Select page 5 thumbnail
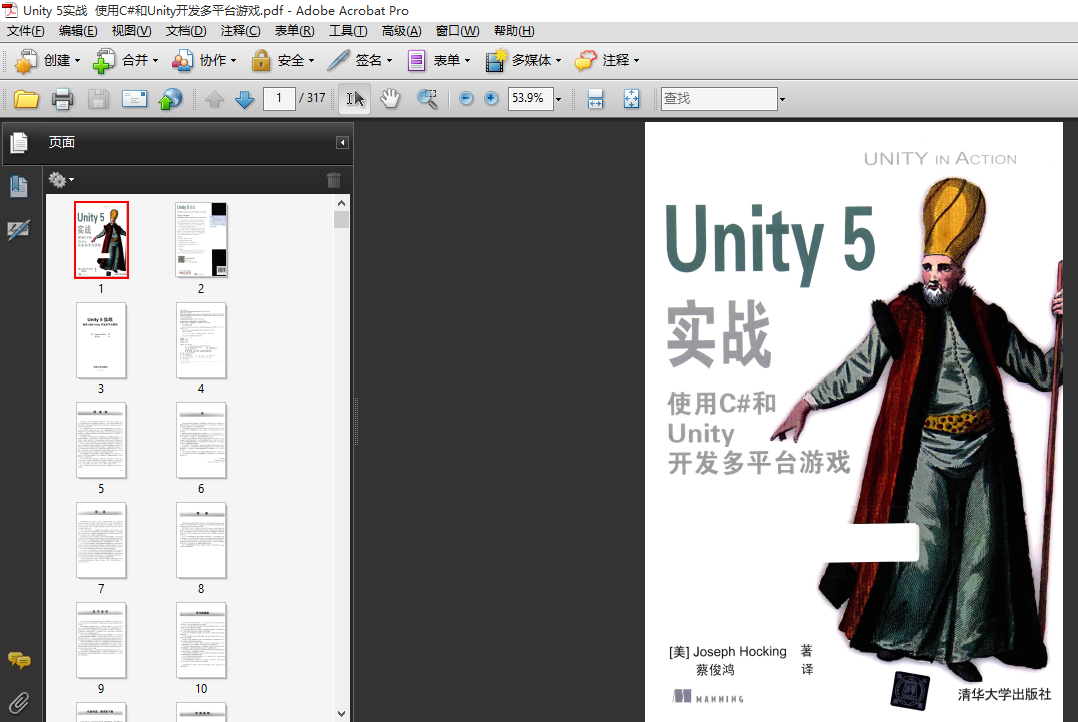 coord(101,440)
